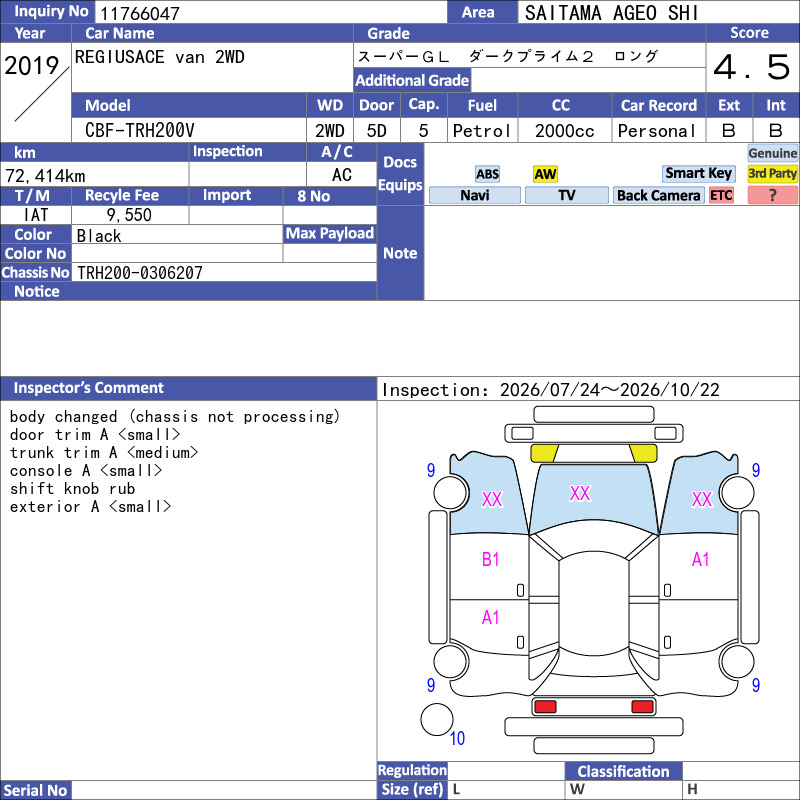The width and height of the screenshot is (800, 800).
Task: Click the Chassis No TRH200-0306207 field
Action: click(x=224, y=272)
